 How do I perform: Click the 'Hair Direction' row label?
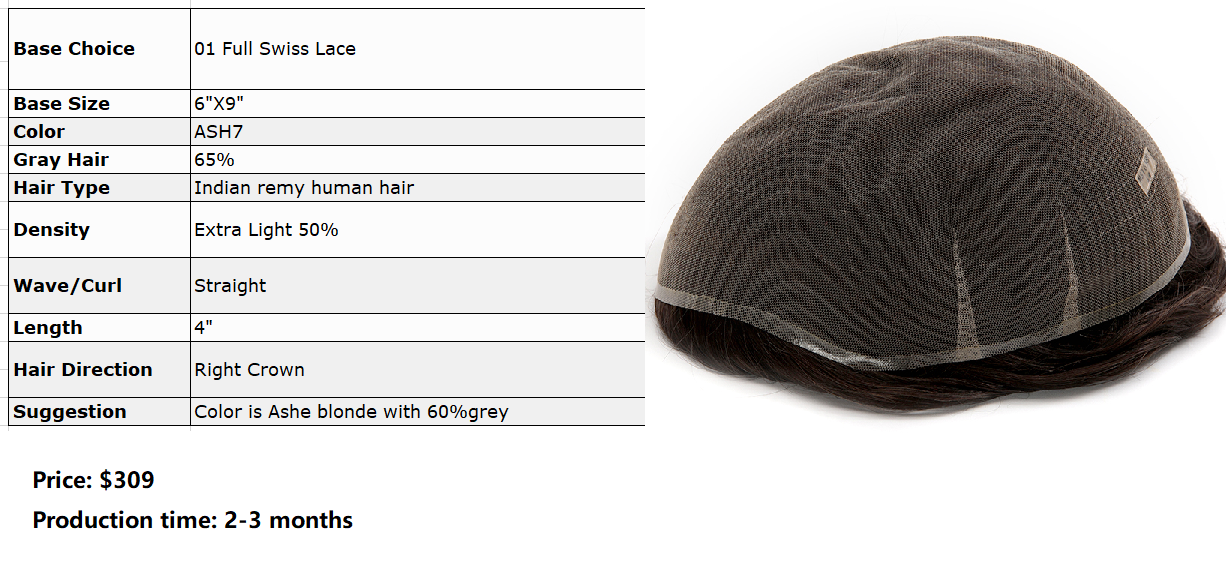pyautogui.click(x=83, y=370)
